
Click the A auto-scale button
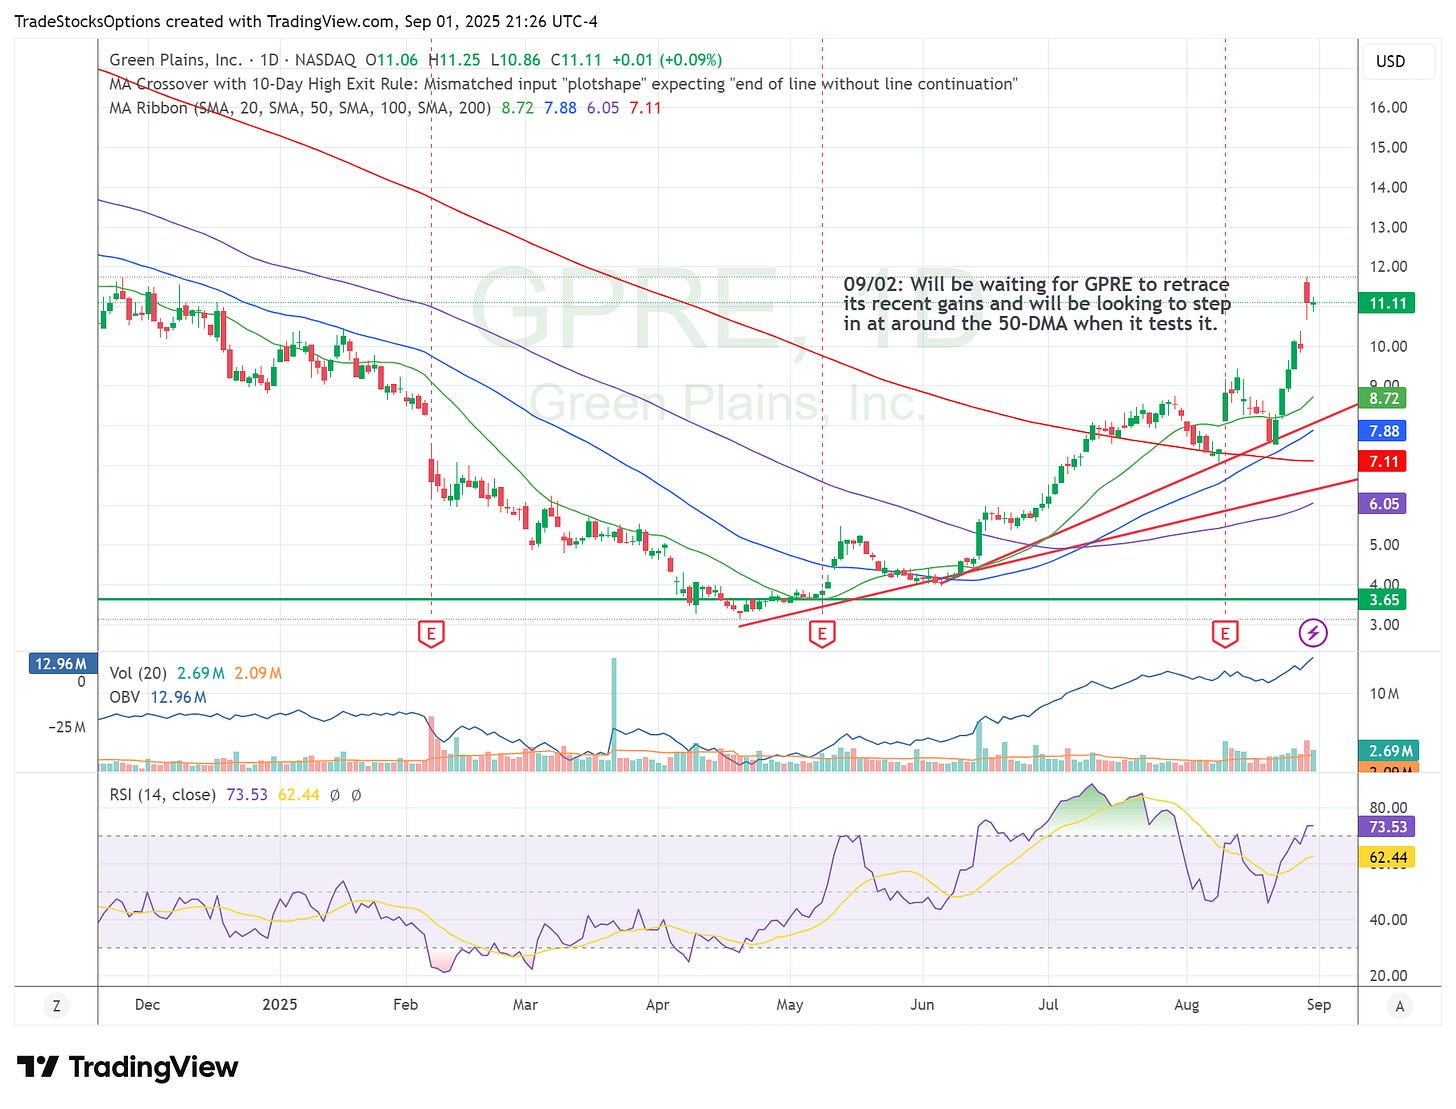pyautogui.click(x=1399, y=1005)
